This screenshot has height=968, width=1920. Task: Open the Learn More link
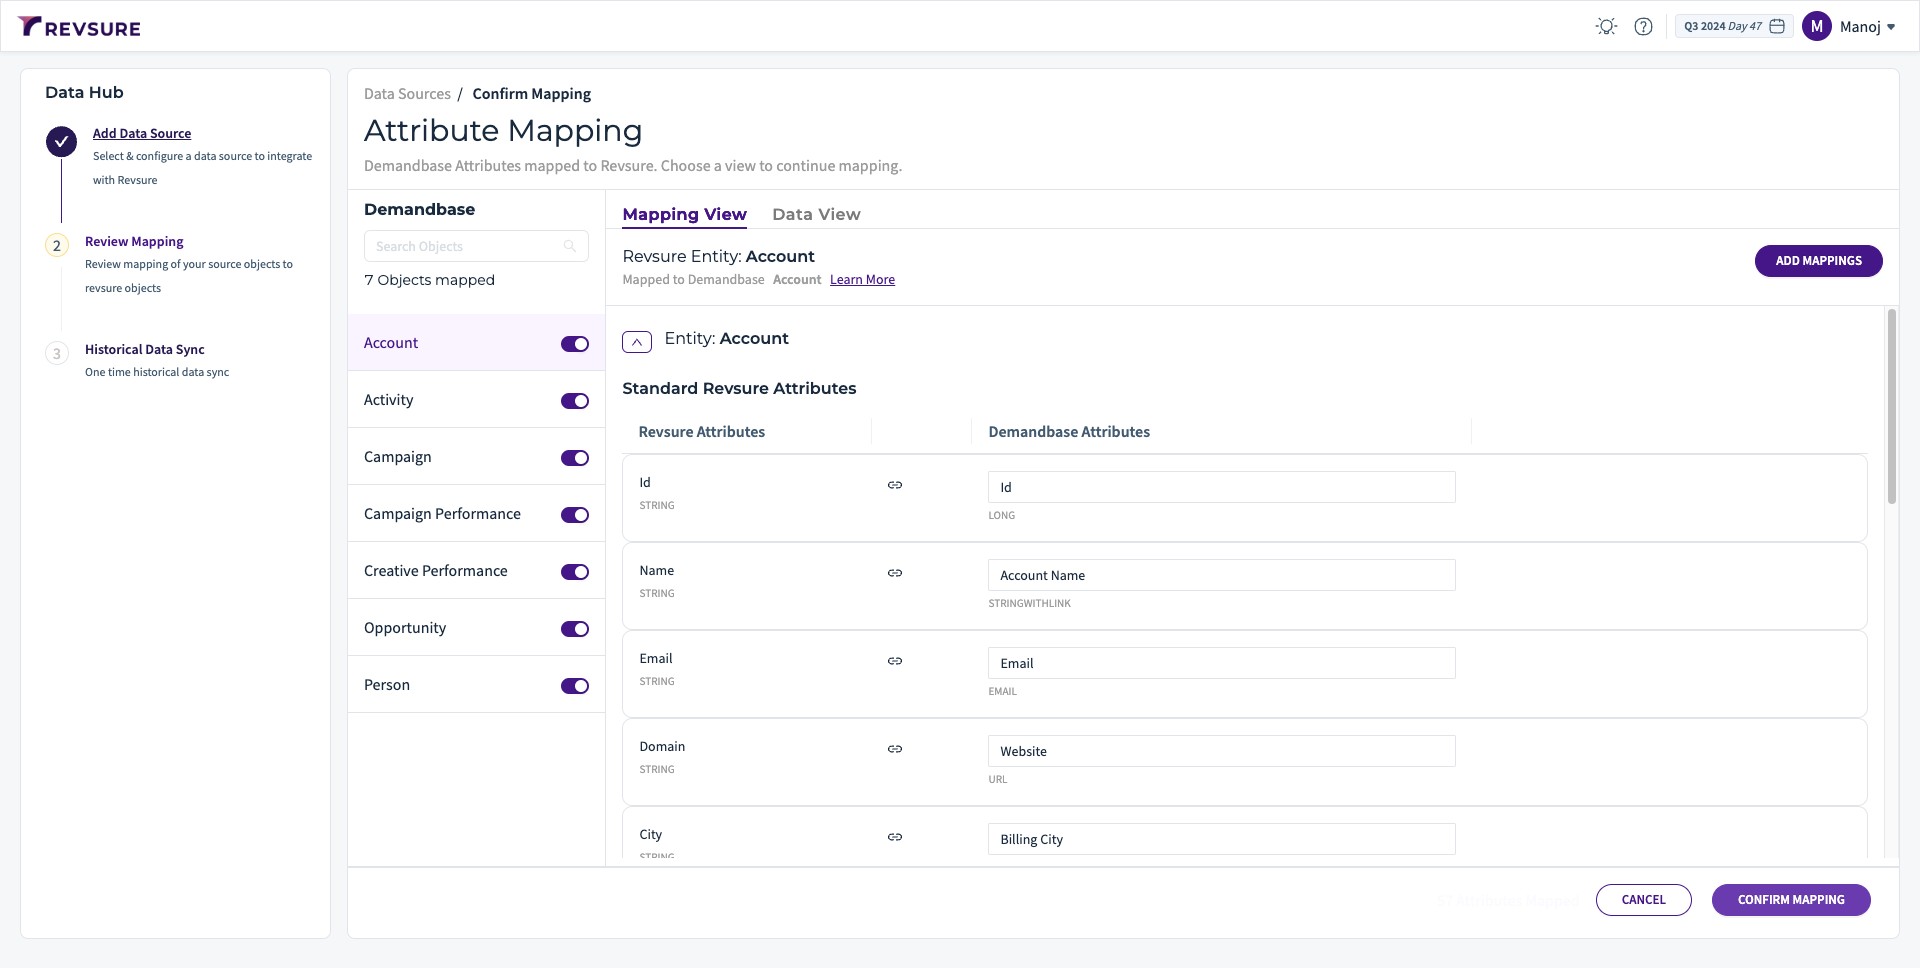tap(862, 280)
